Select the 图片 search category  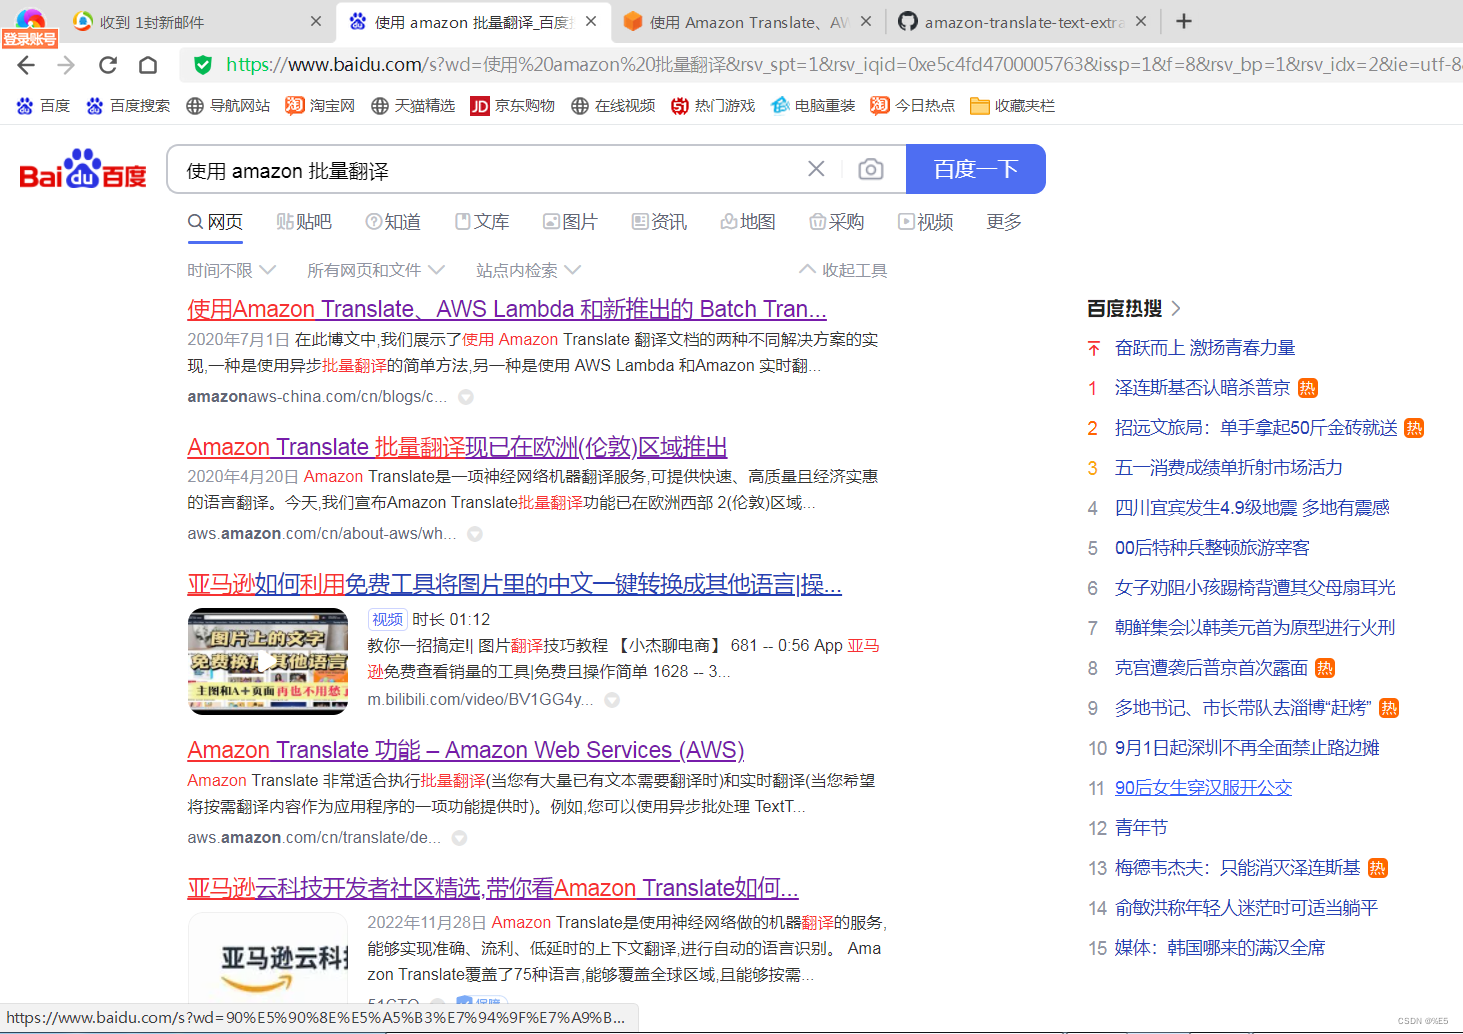point(570,222)
